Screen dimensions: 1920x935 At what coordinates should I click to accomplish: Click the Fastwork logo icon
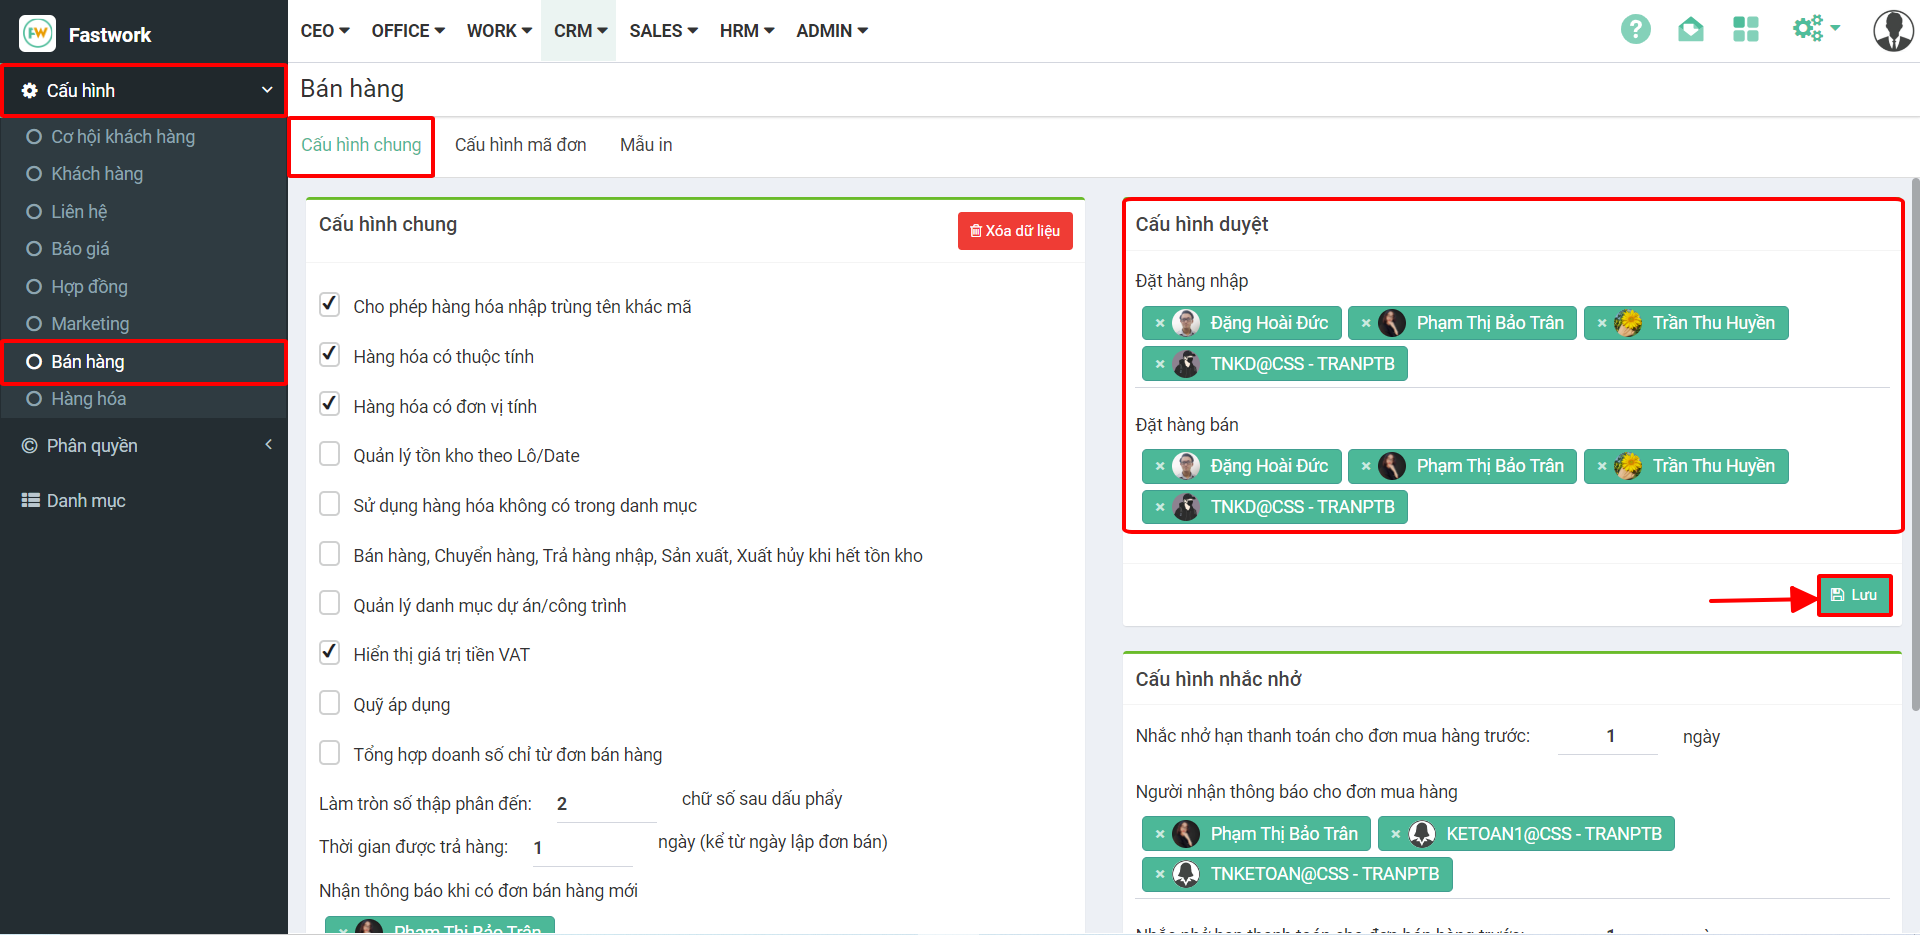pyautogui.click(x=38, y=34)
